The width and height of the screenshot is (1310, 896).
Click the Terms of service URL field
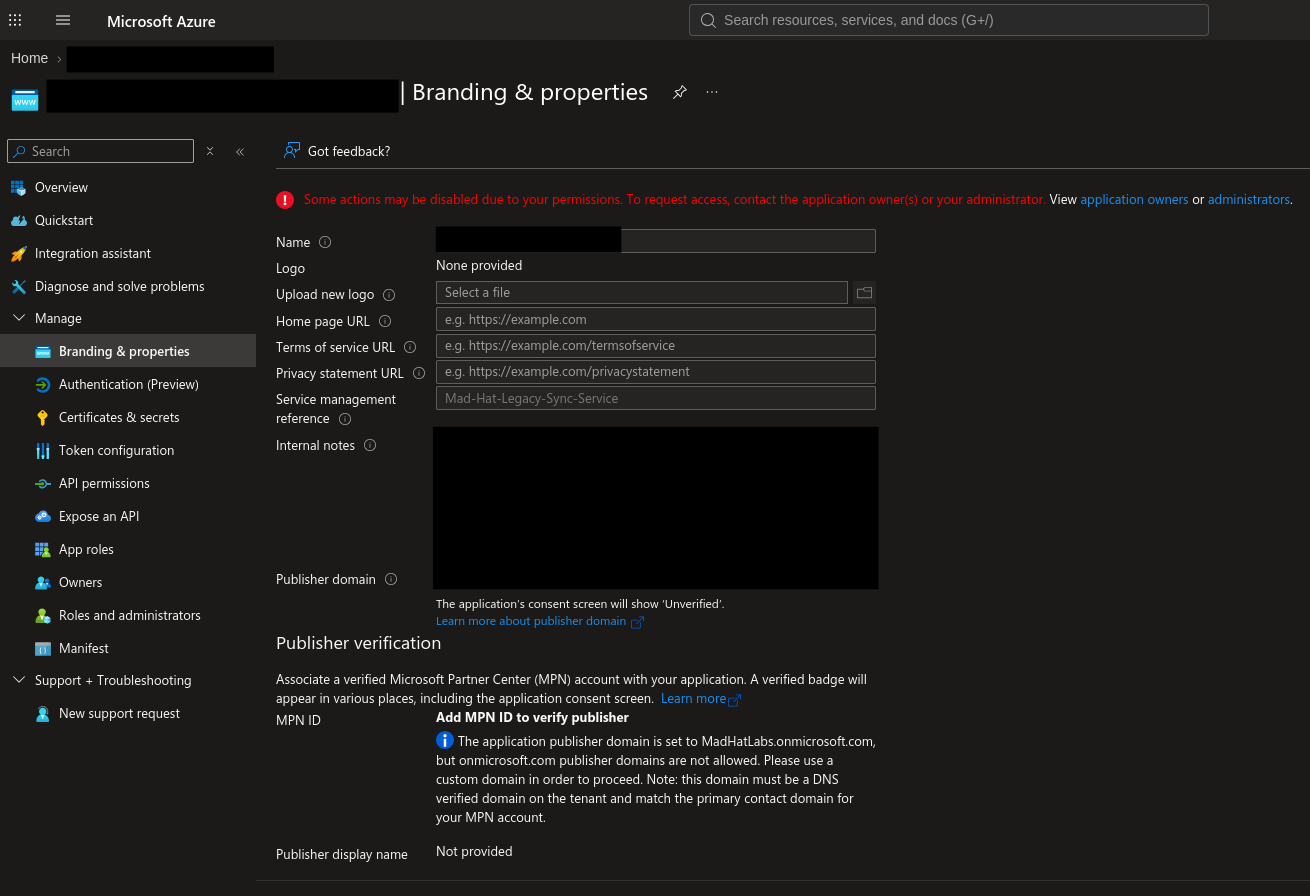coord(656,345)
